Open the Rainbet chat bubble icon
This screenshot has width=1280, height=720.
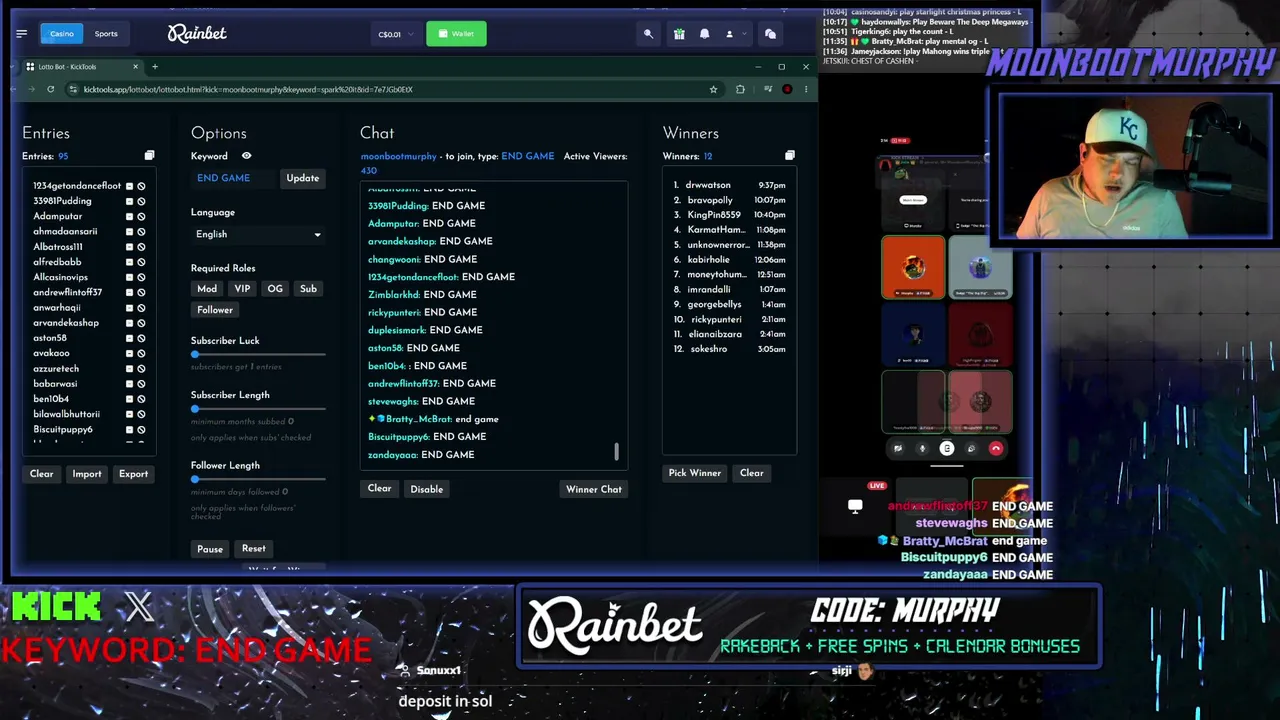pyautogui.click(x=770, y=34)
